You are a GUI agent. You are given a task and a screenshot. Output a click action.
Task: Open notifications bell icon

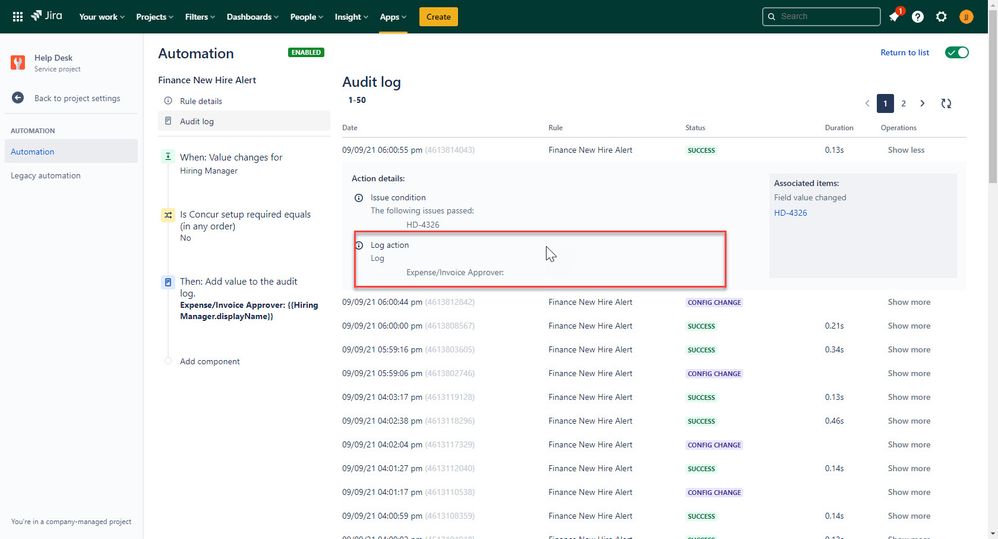894,17
